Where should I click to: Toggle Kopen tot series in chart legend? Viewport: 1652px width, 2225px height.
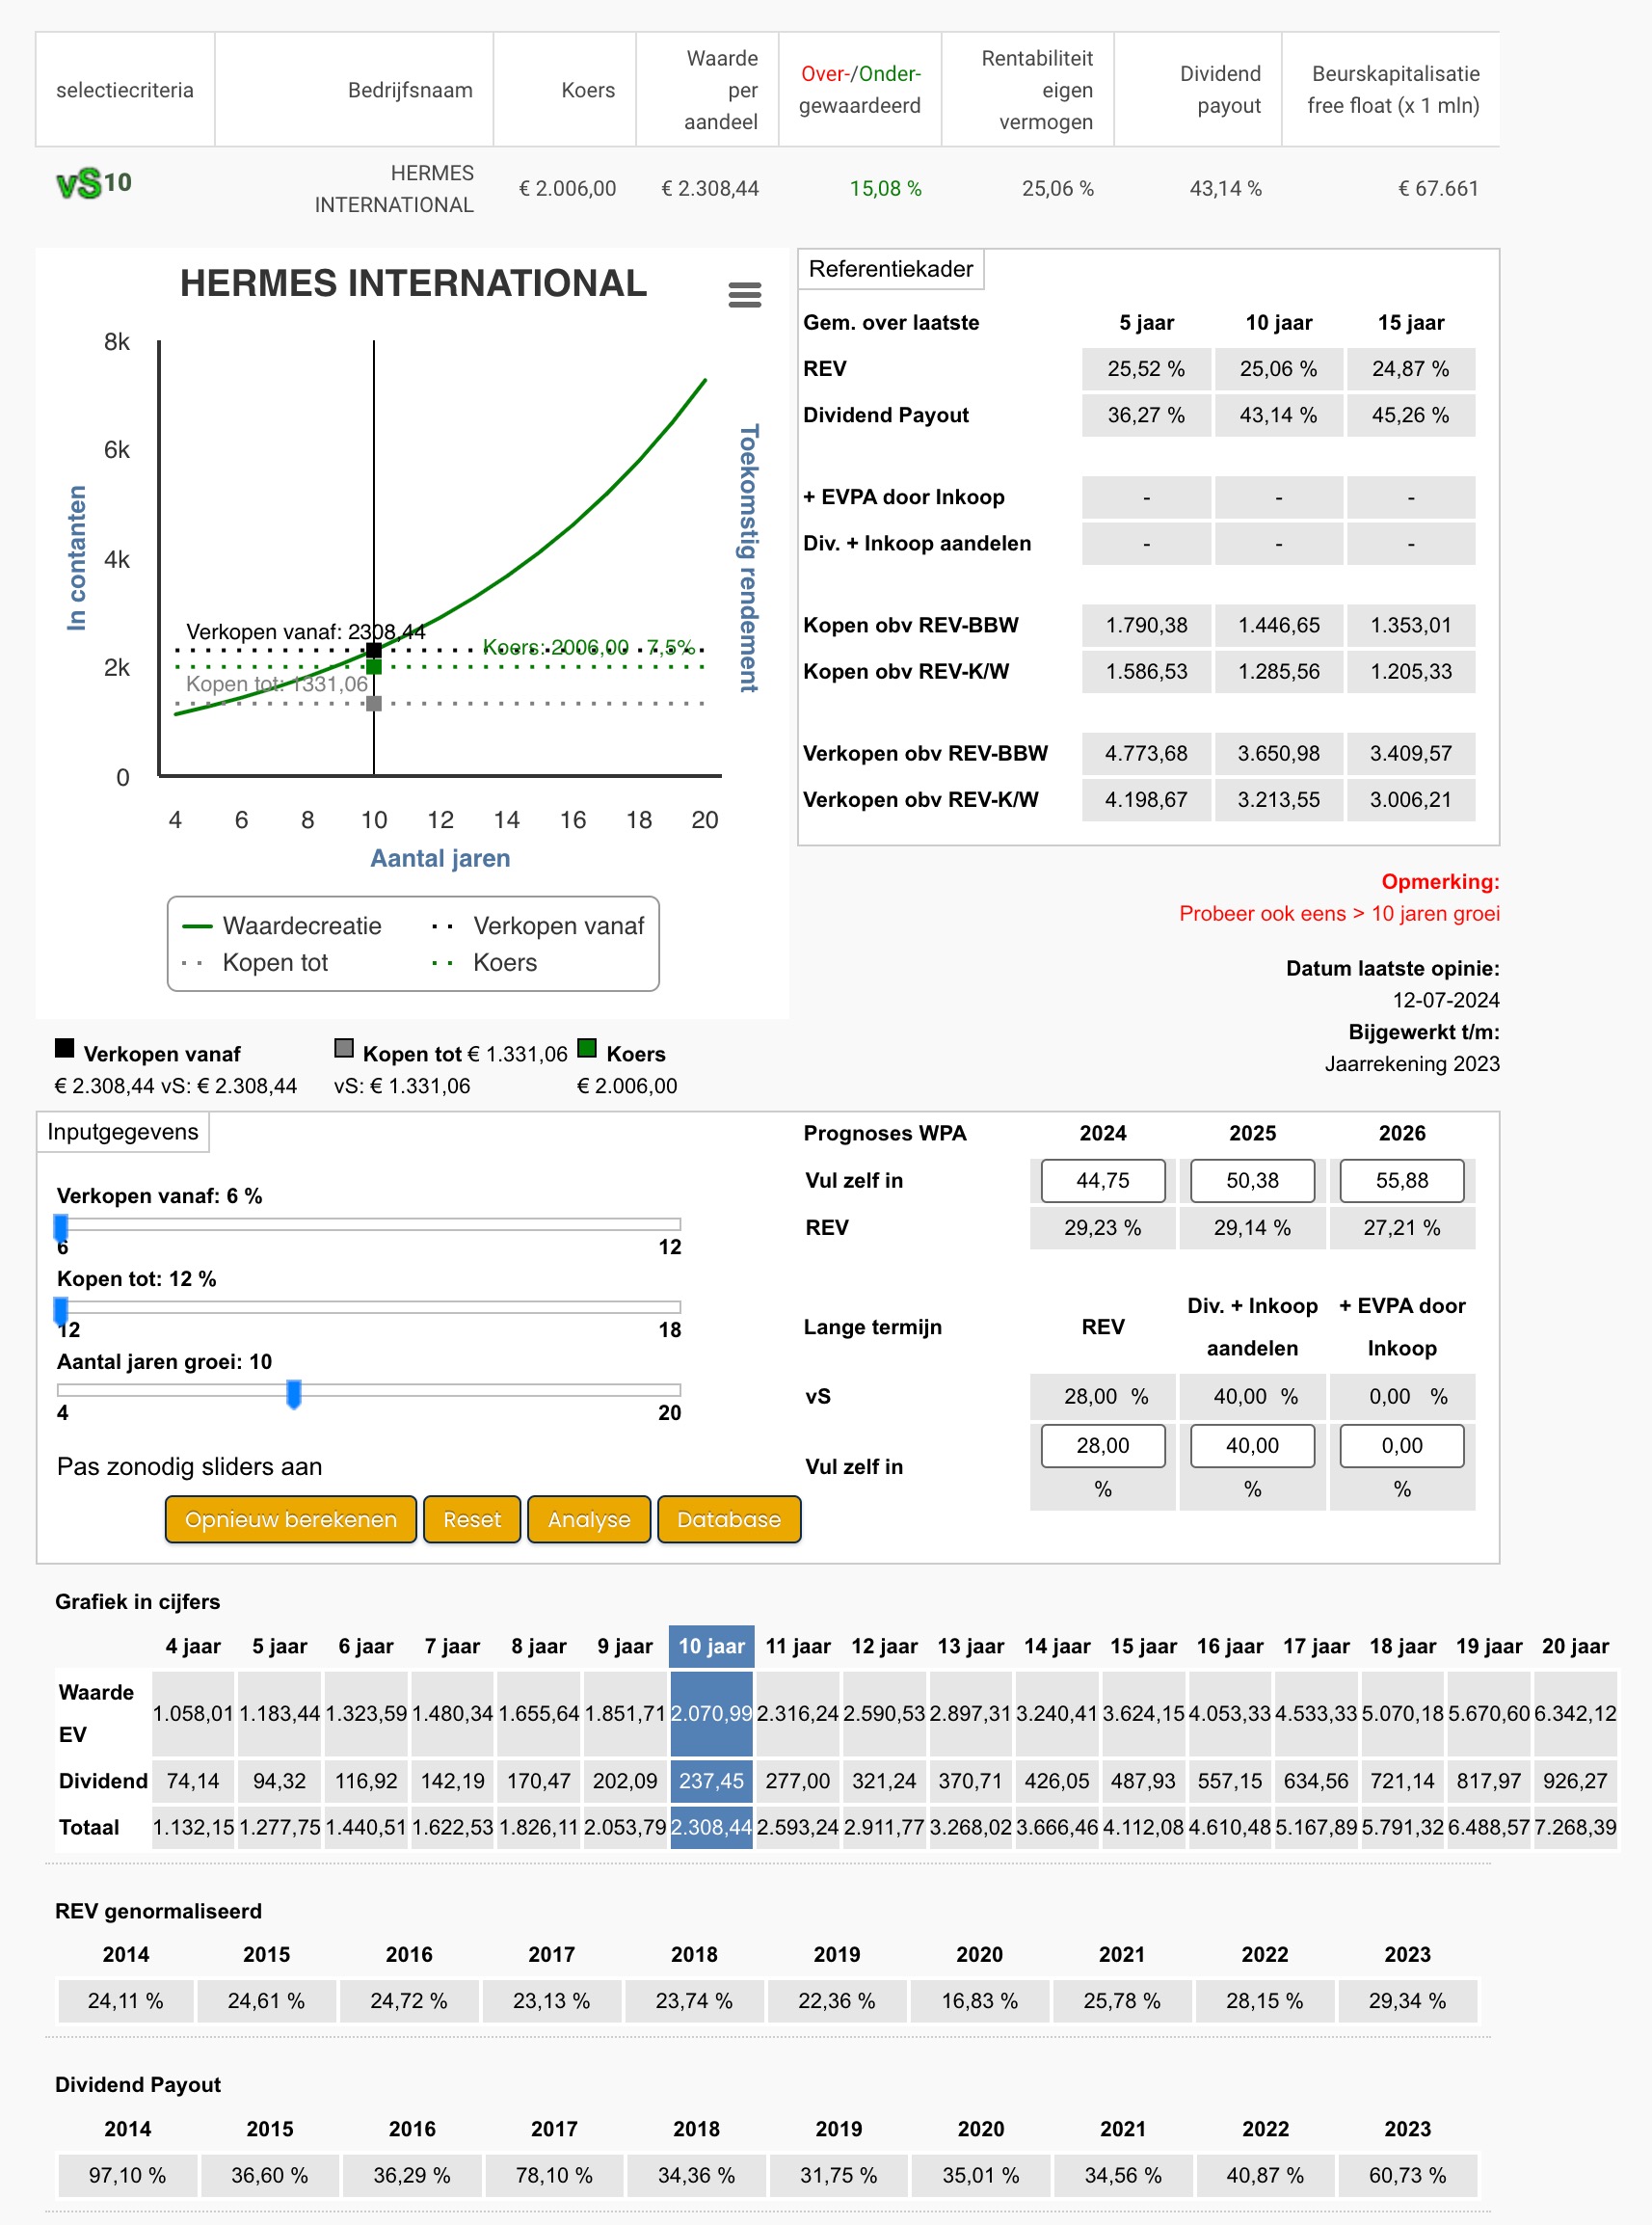point(255,962)
